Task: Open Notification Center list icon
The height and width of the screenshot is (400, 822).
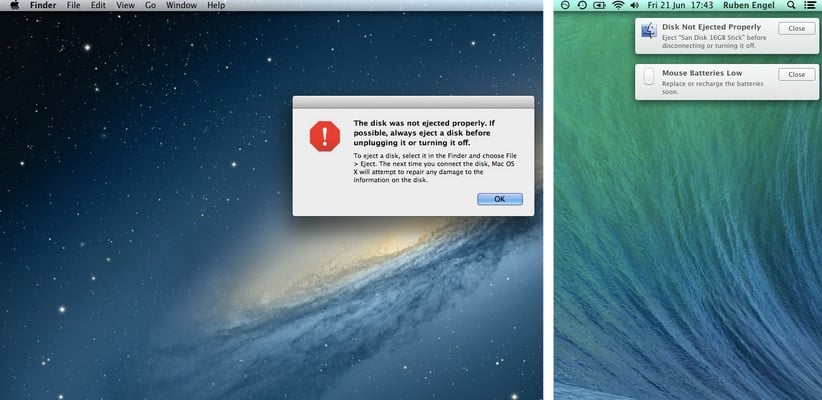Action: tap(810, 5)
